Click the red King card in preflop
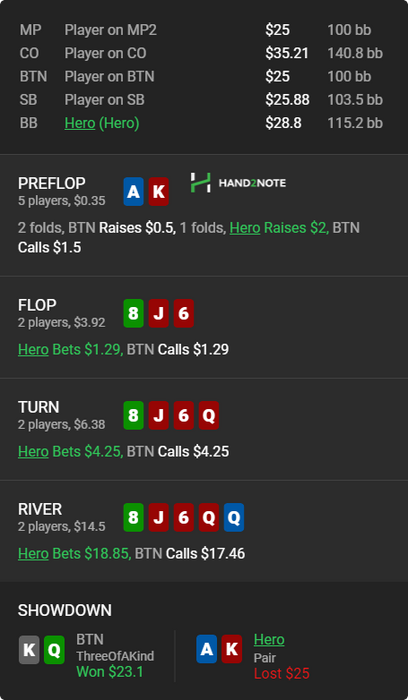This screenshot has height=700, width=408. tap(158, 192)
